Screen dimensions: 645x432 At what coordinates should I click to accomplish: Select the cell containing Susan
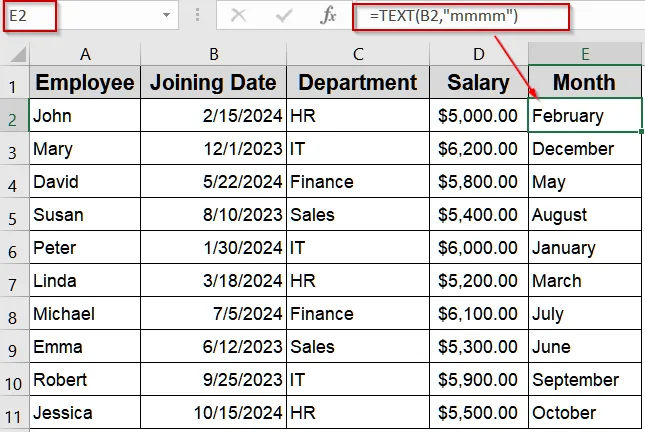(x=85, y=214)
